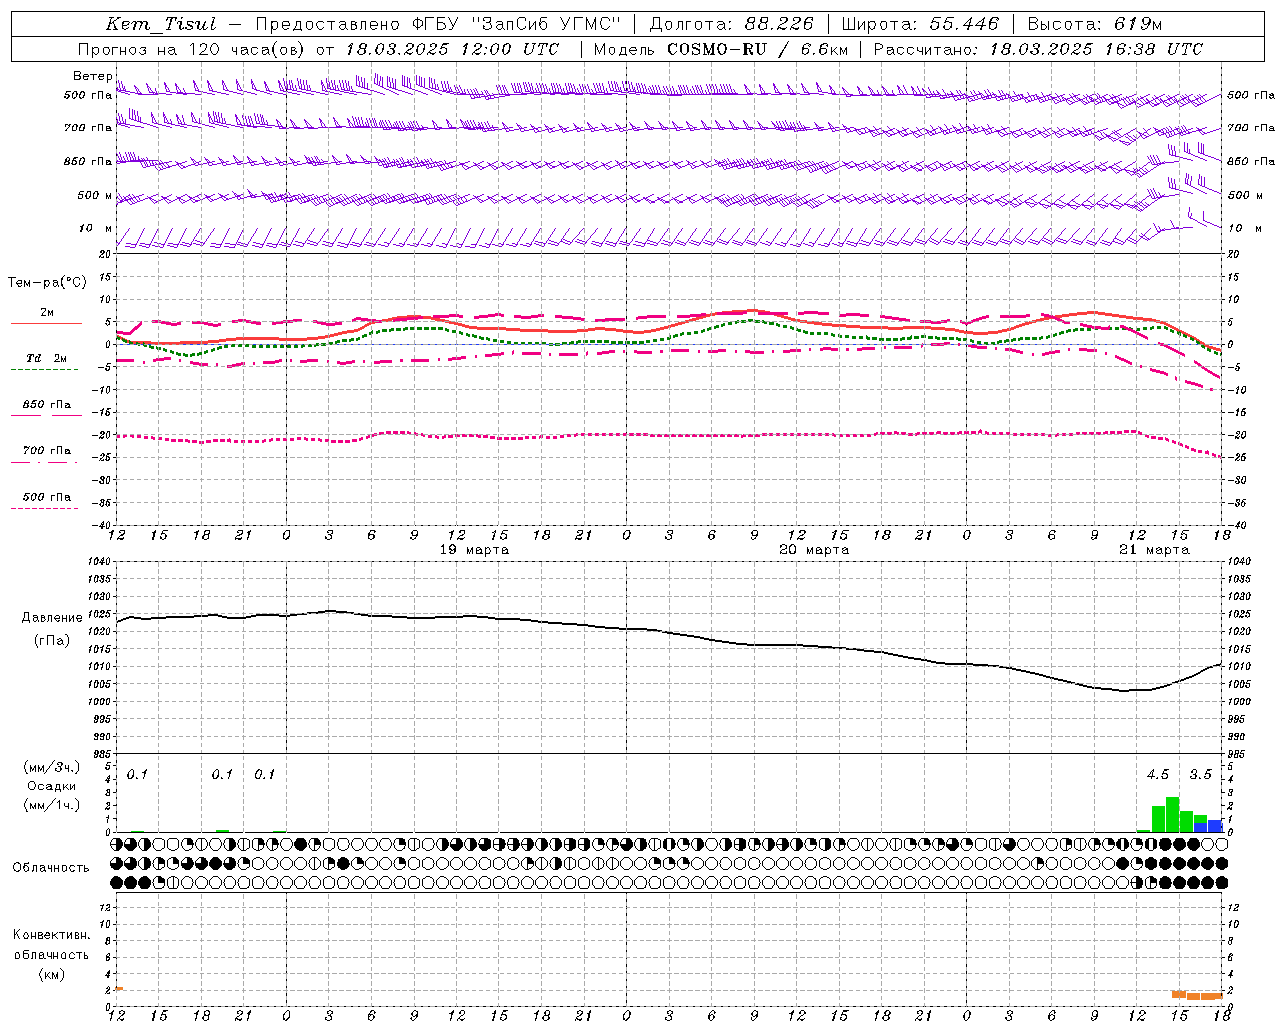Click the "19 марта" date label
Viewport: 1280px width, 1024px height.
click(474, 550)
